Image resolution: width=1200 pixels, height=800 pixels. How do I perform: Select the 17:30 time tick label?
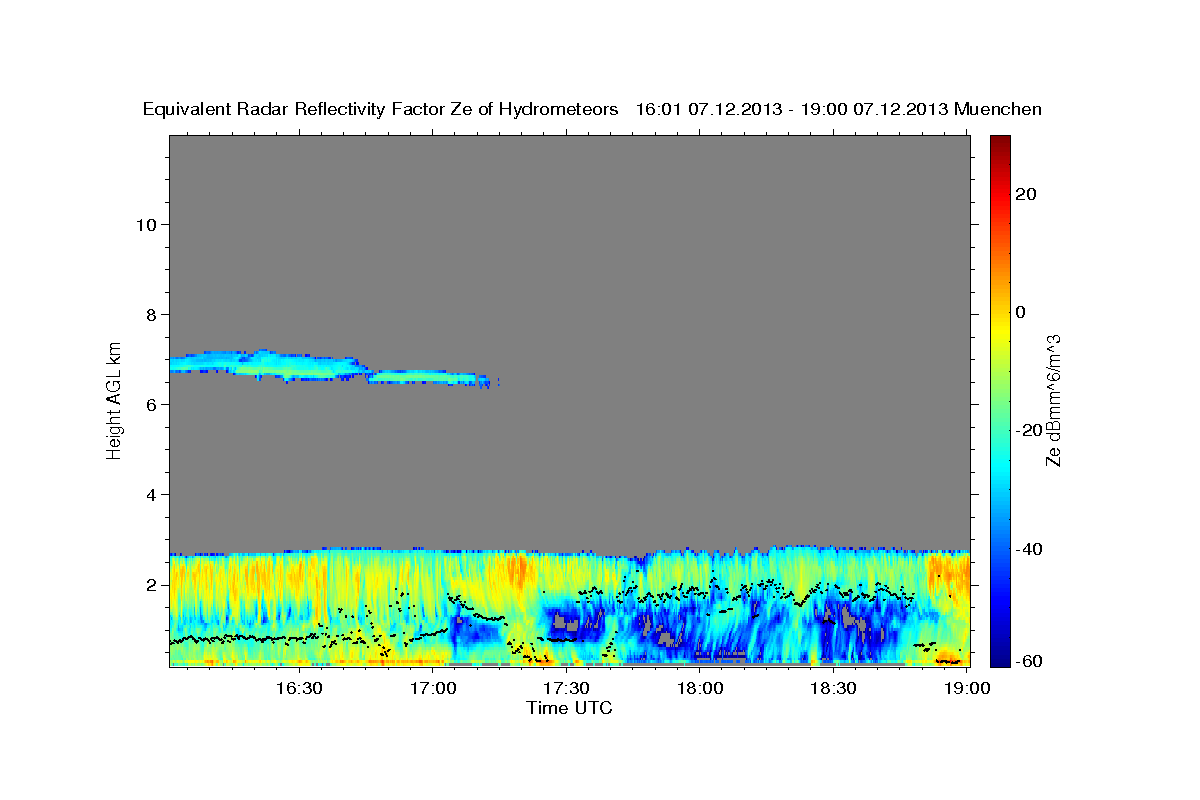click(567, 689)
